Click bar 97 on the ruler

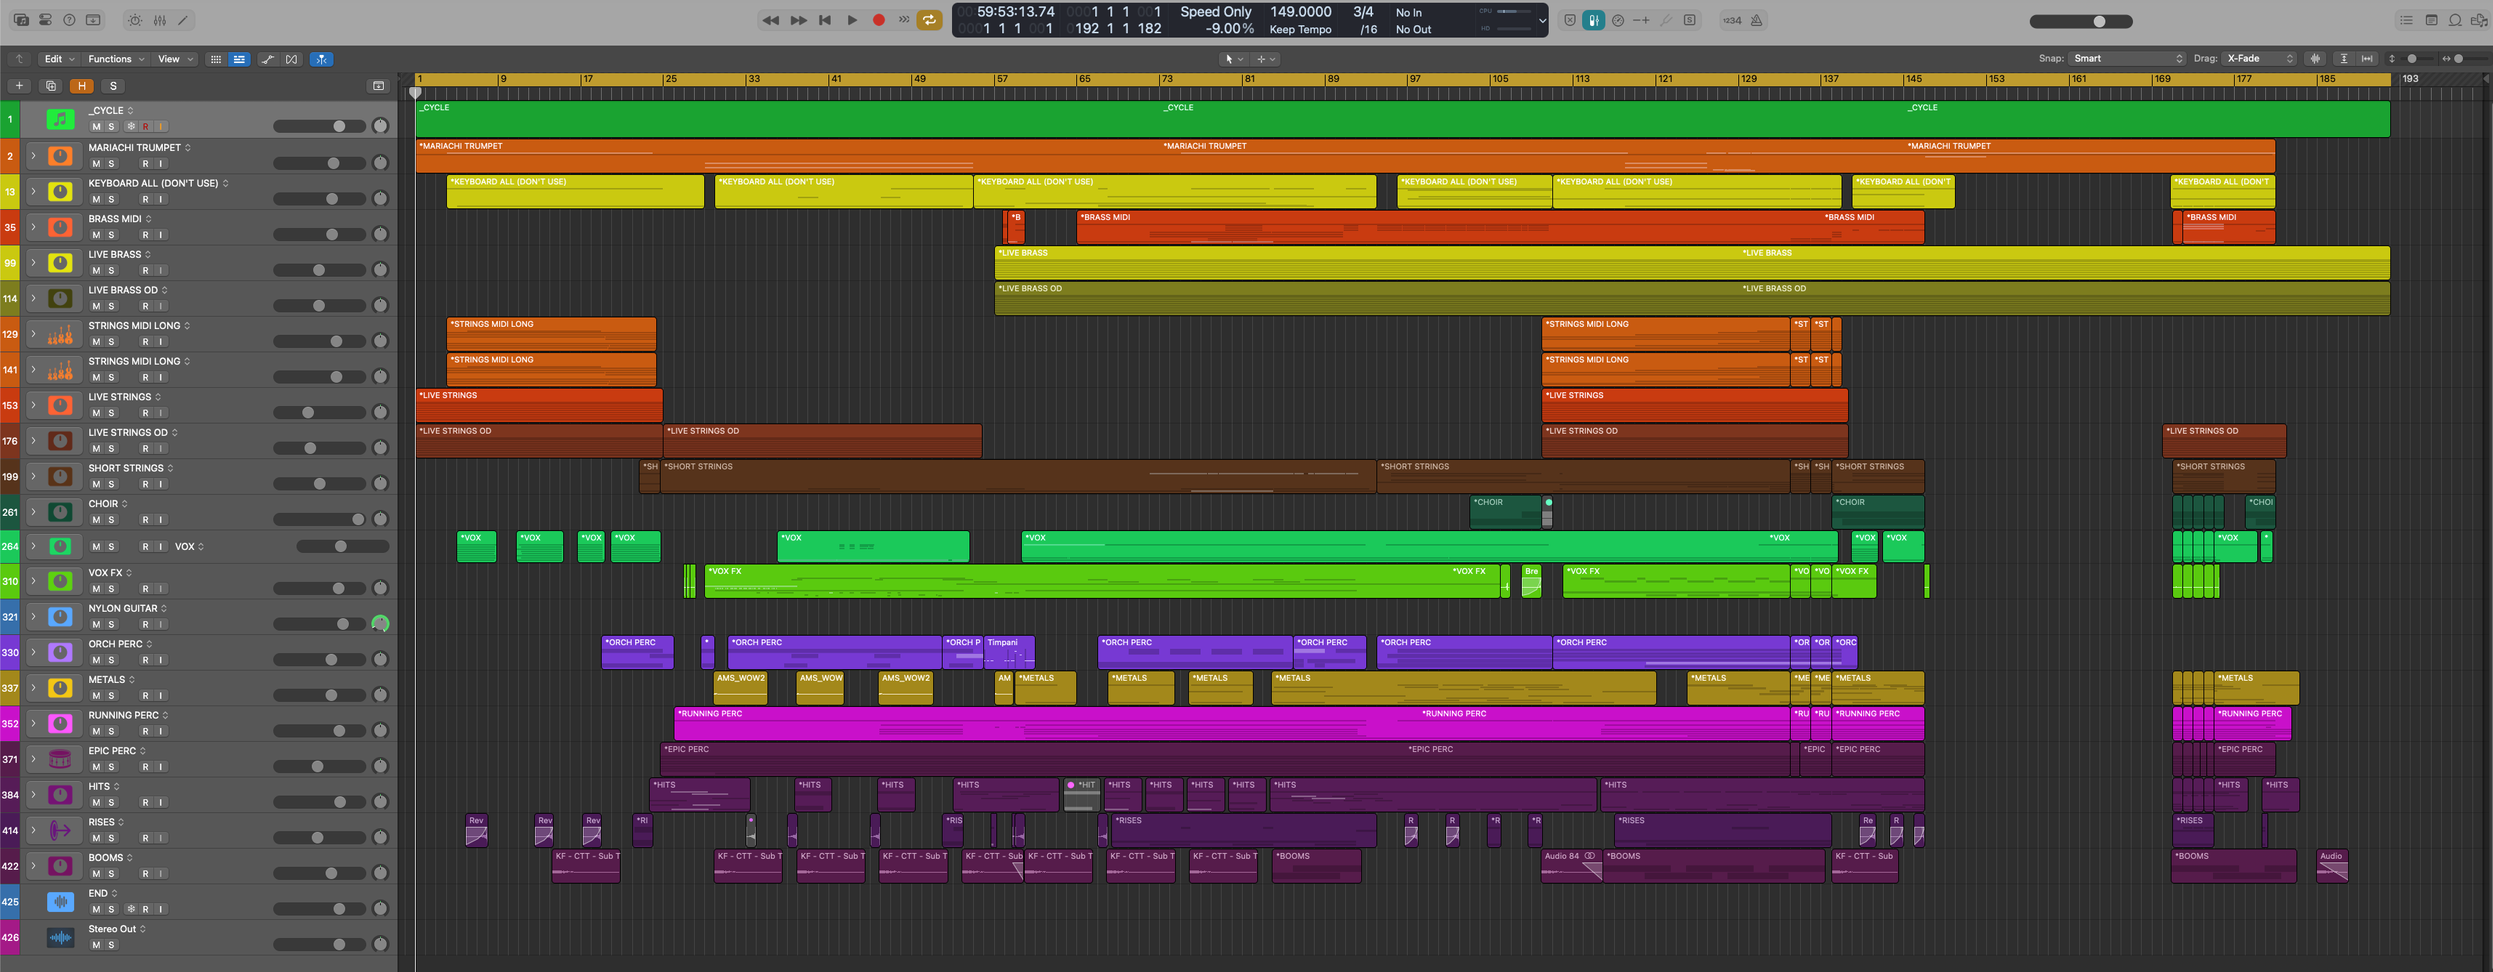[x=1414, y=79]
